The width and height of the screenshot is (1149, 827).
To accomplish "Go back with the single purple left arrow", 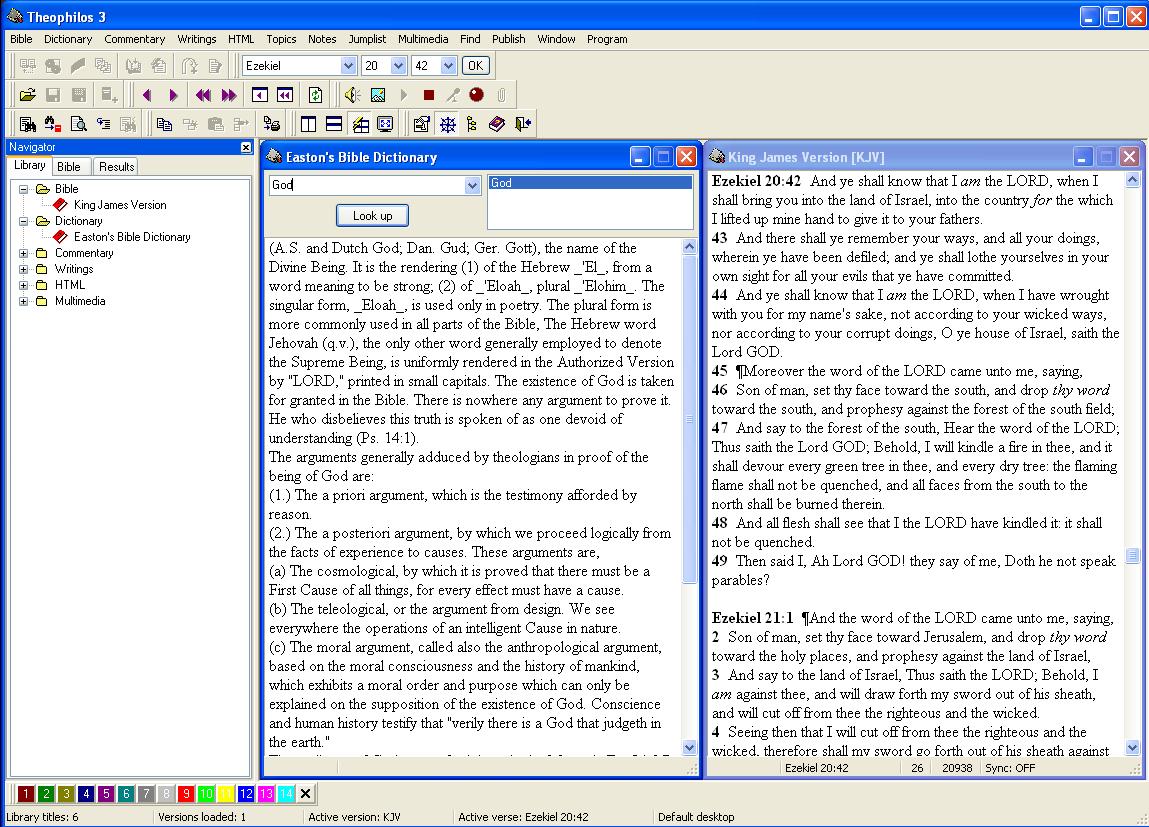I will [147, 94].
